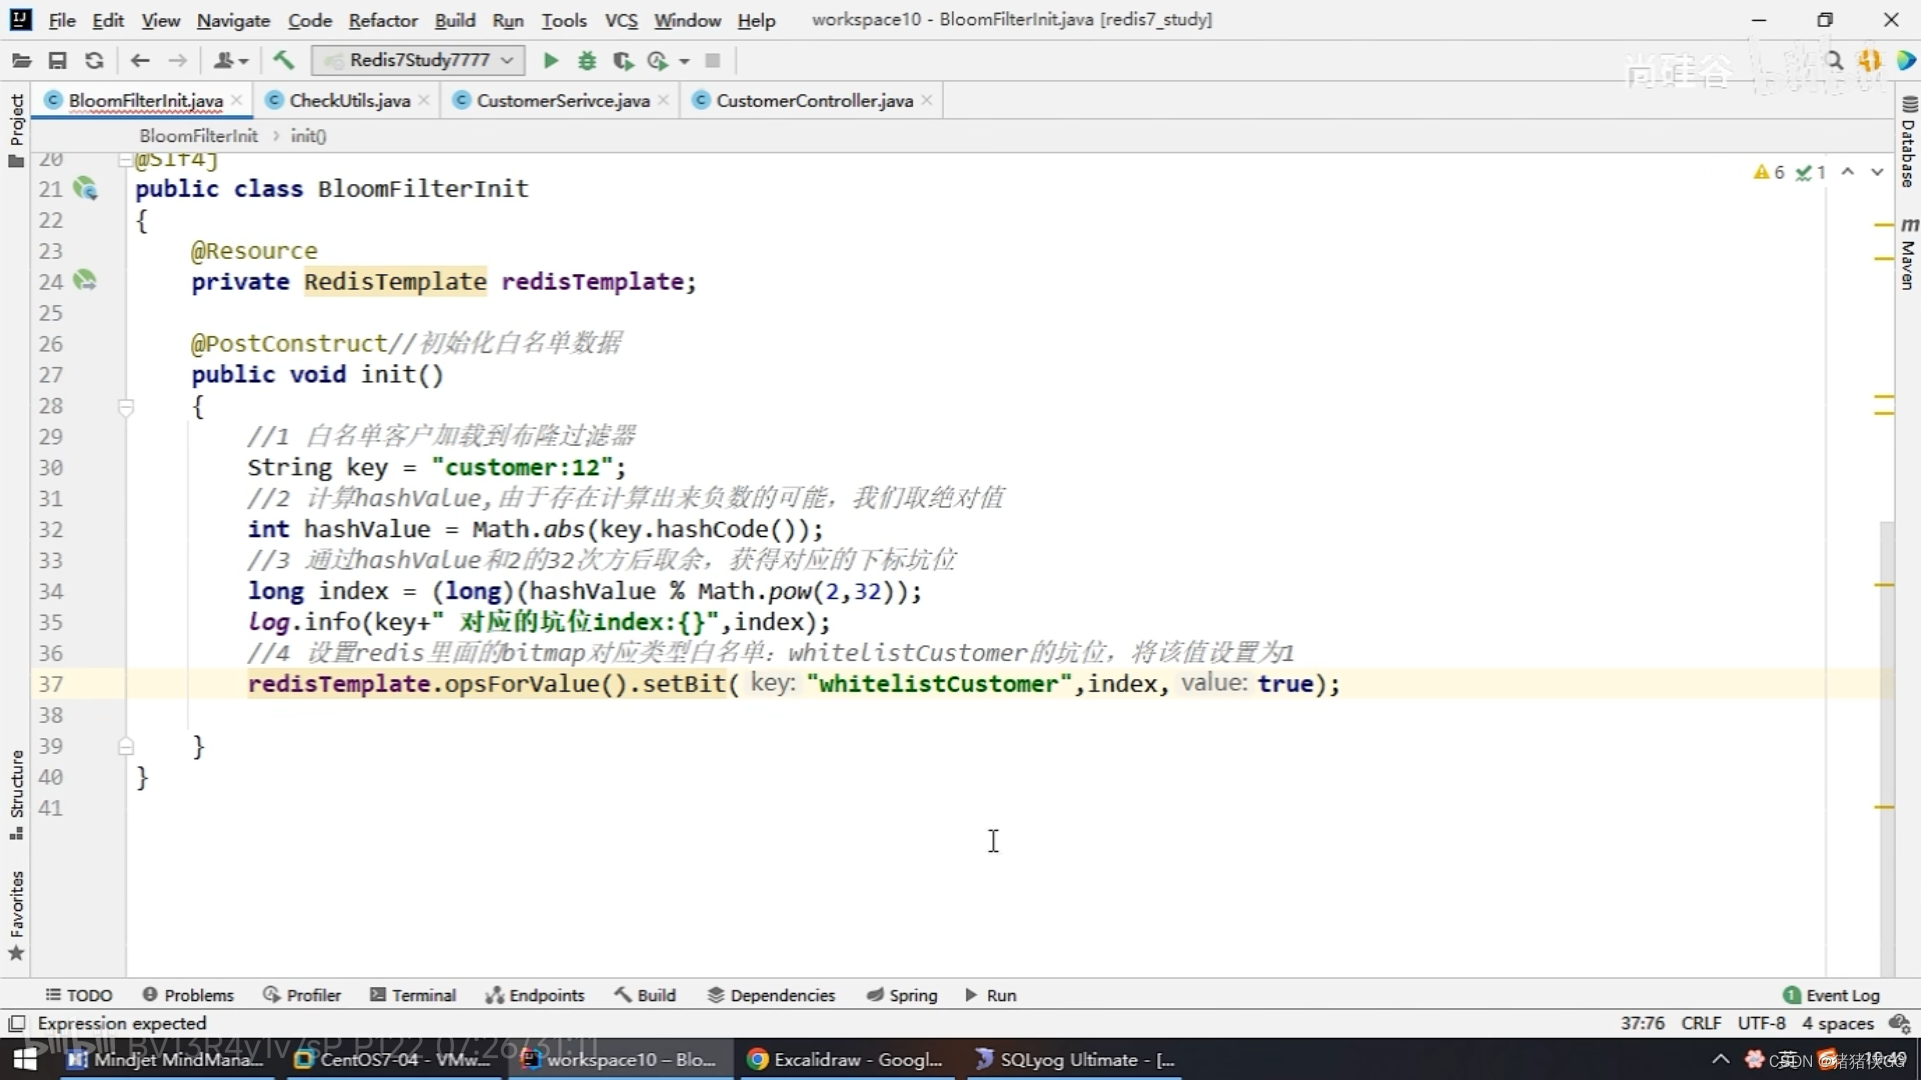Viewport: 1921px width, 1080px height.
Task: Go to previous highlighted error arrow
Action: point(1848,172)
